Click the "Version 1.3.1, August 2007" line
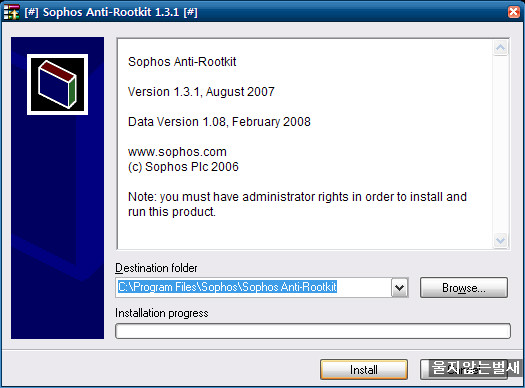The width and height of the screenshot is (525, 388). [201, 92]
